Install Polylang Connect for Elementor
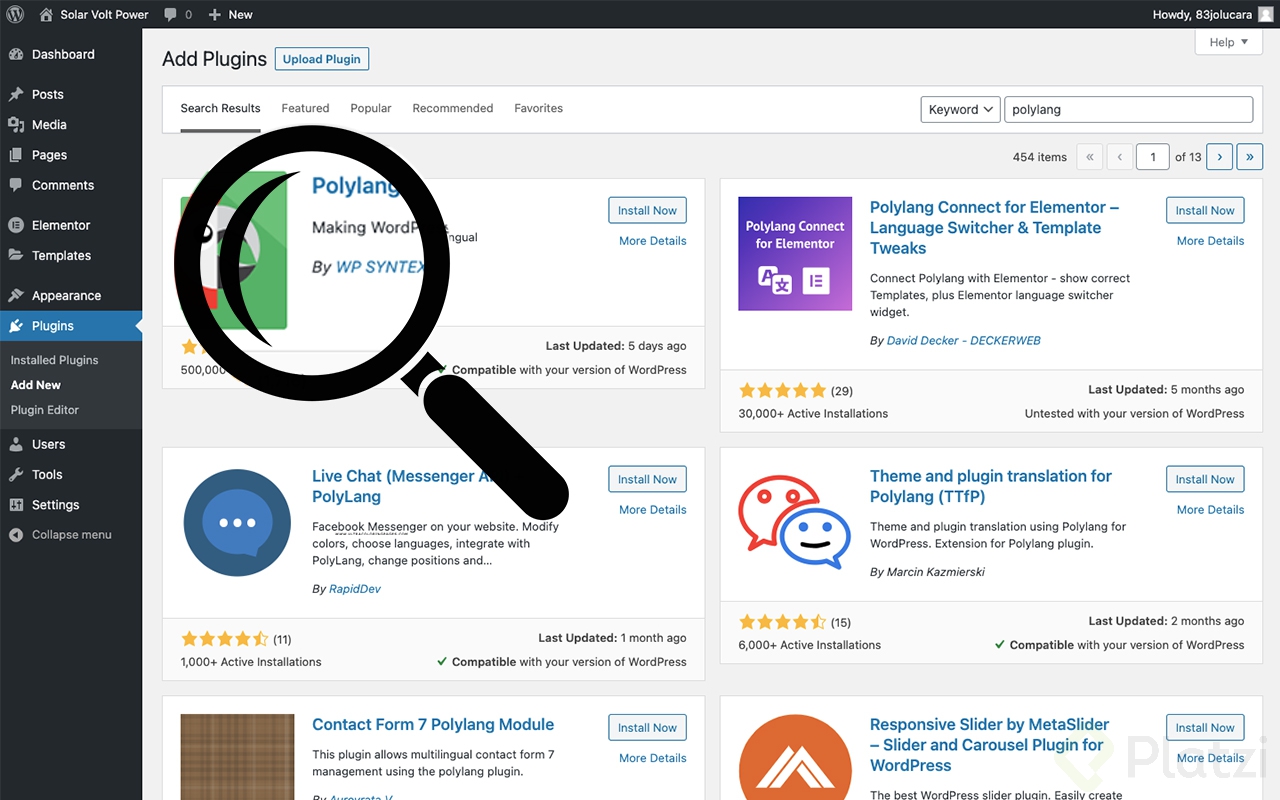This screenshot has width=1280, height=800. (x=1205, y=210)
